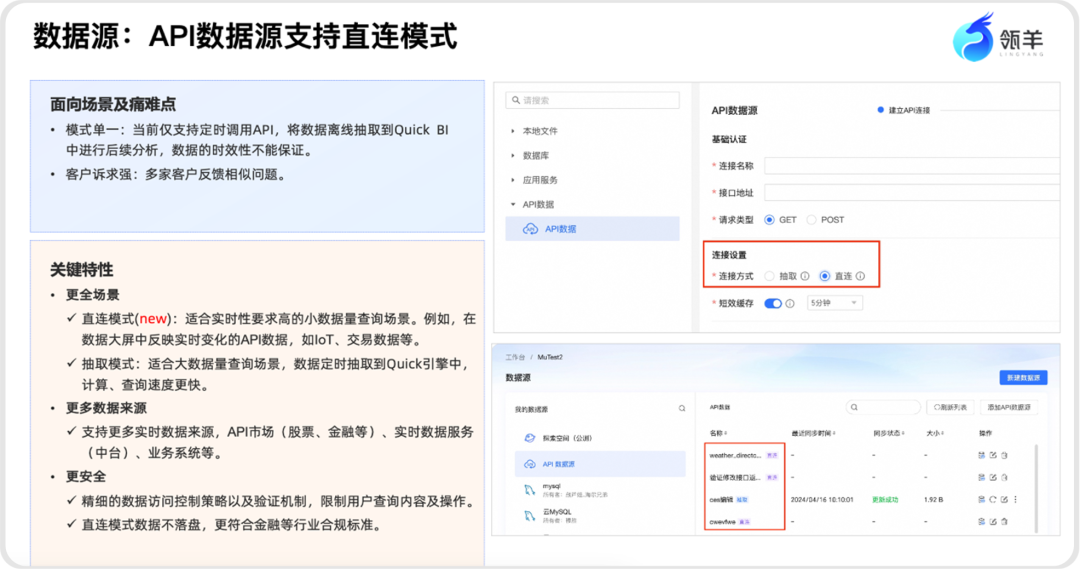Click search field in API数据 table toolbar
The height and width of the screenshot is (569, 1080).
[883, 407]
